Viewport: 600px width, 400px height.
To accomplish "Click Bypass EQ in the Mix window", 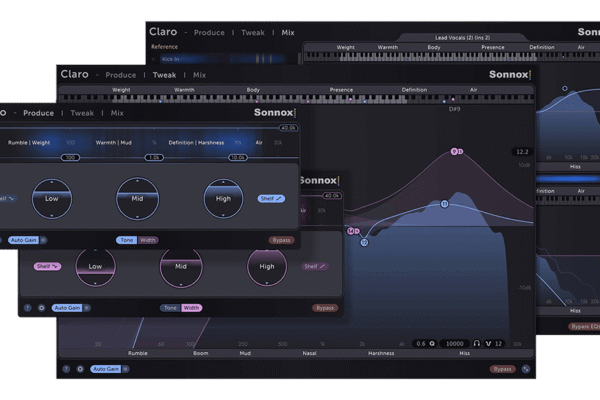I will (584, 327).
